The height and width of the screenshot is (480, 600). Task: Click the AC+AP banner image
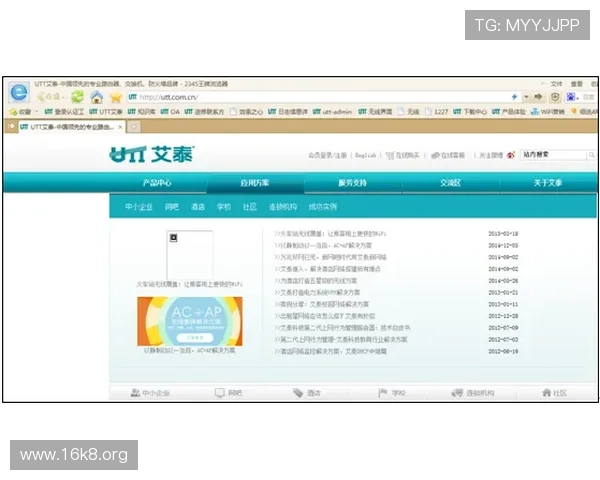pyautogui.click(x=190, y=321)
